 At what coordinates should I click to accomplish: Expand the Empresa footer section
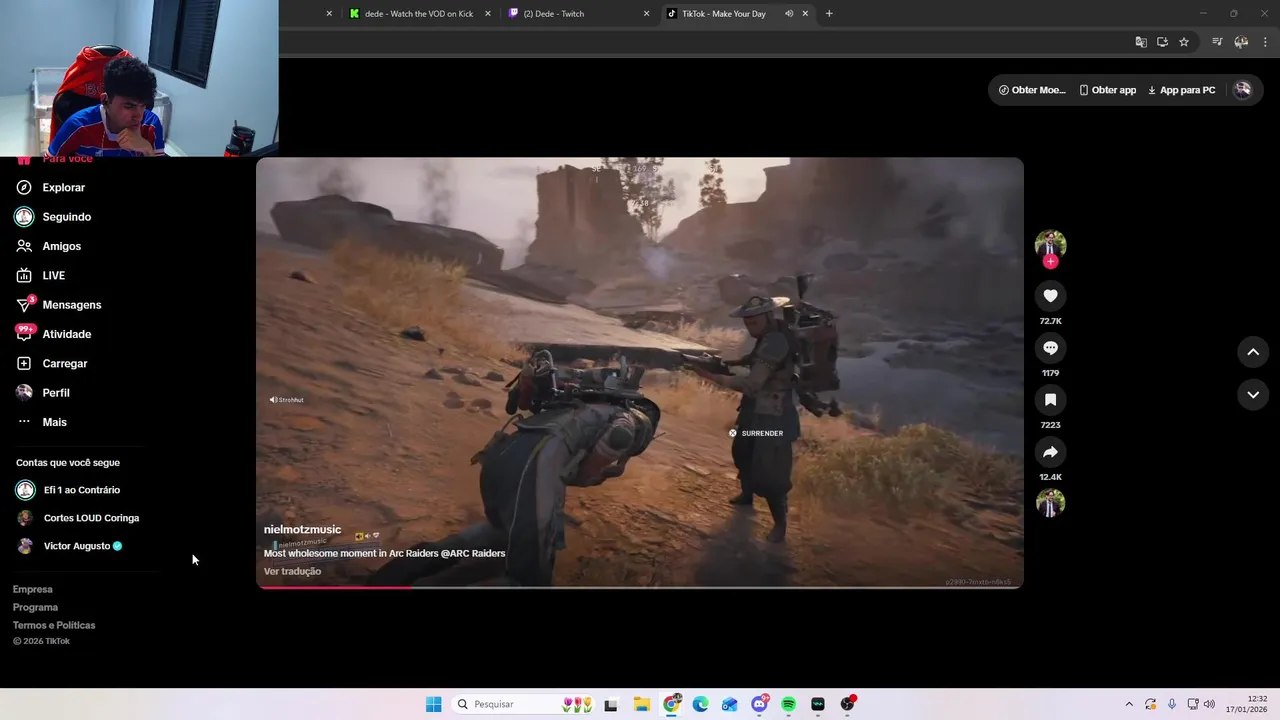coord(33,589)
